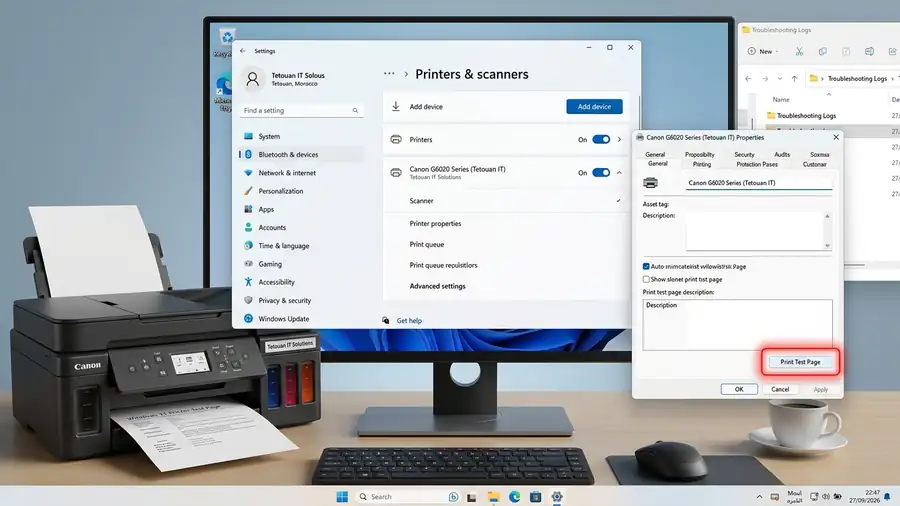Select the System monitor icon in sidebar
Screen dimensions: 900x506
pyautogui.click(x=248, y=136)
